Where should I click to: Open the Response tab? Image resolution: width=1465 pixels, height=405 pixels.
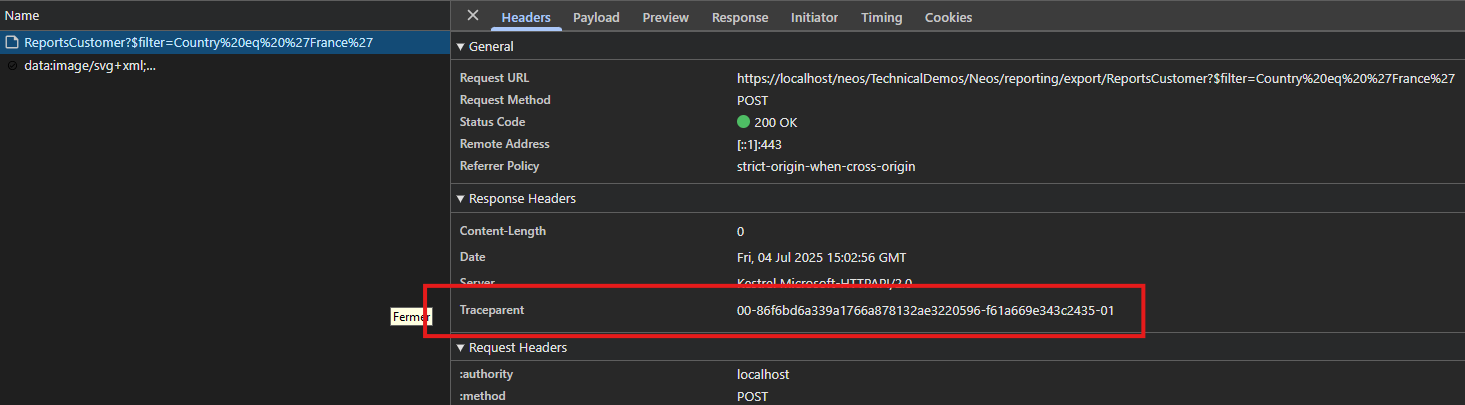click(740, 17)
